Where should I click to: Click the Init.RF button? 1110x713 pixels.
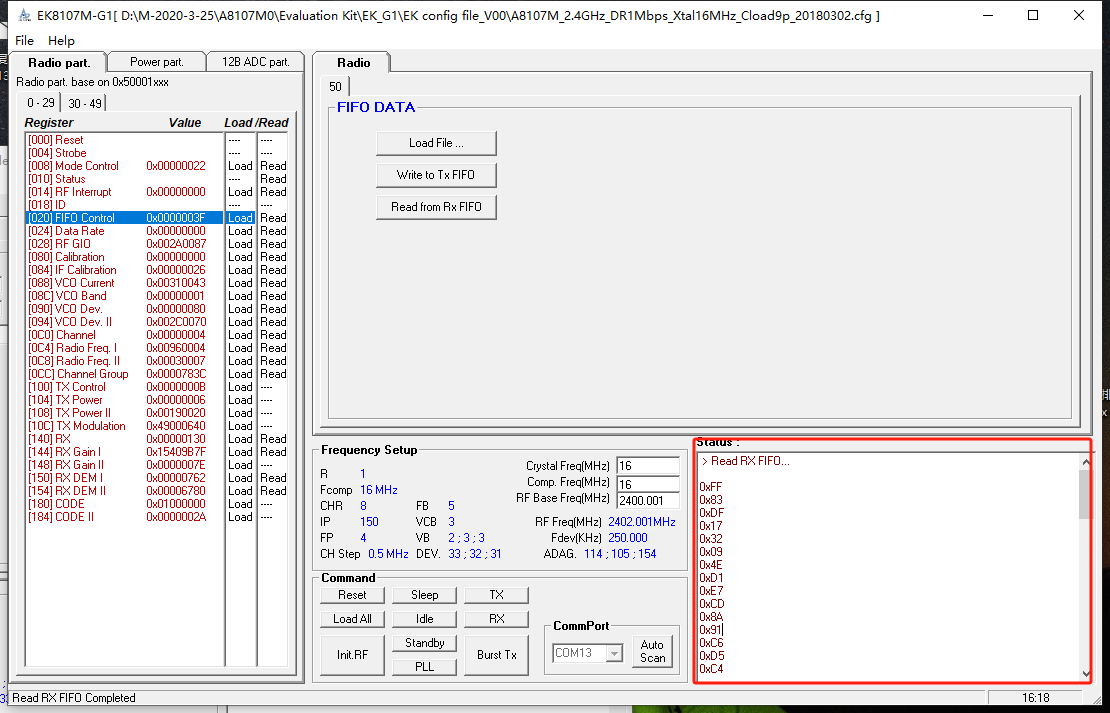[352, 655]
